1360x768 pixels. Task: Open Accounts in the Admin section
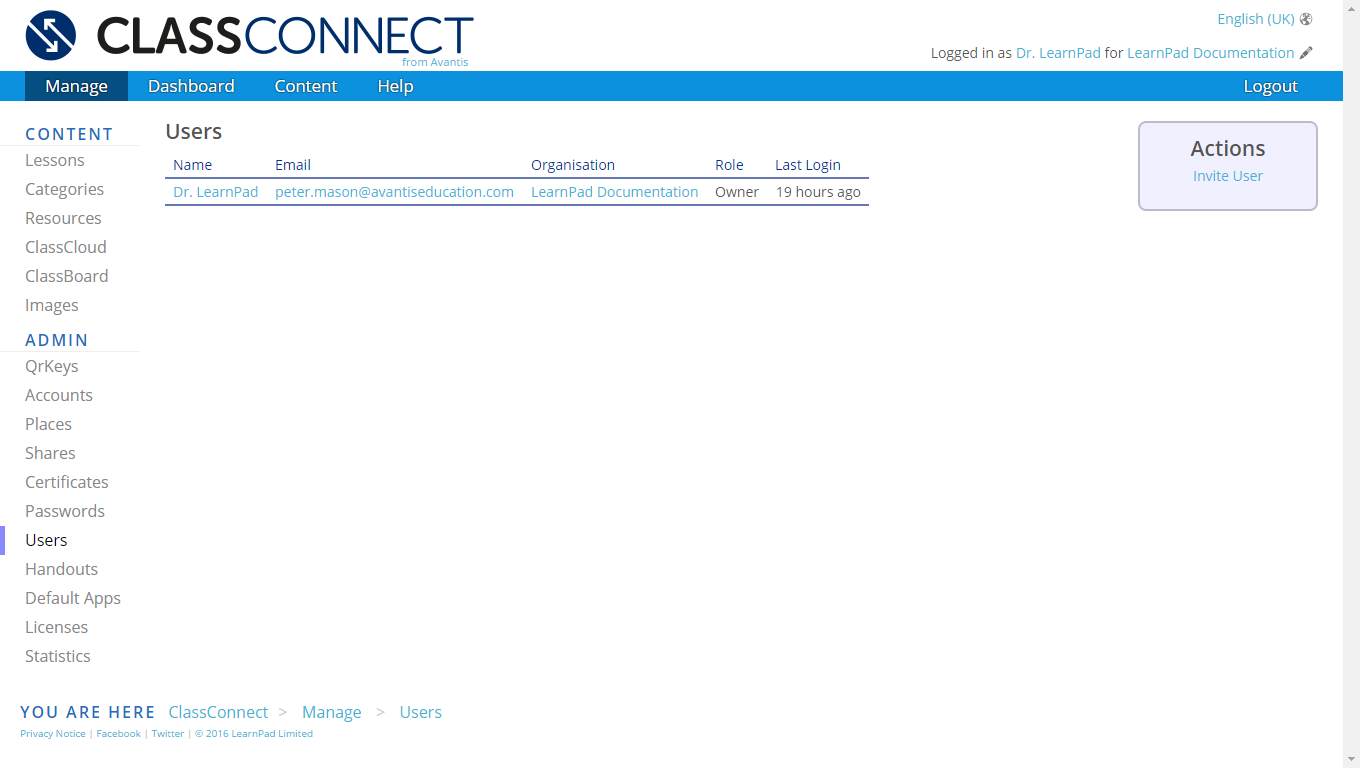[59, 395]
